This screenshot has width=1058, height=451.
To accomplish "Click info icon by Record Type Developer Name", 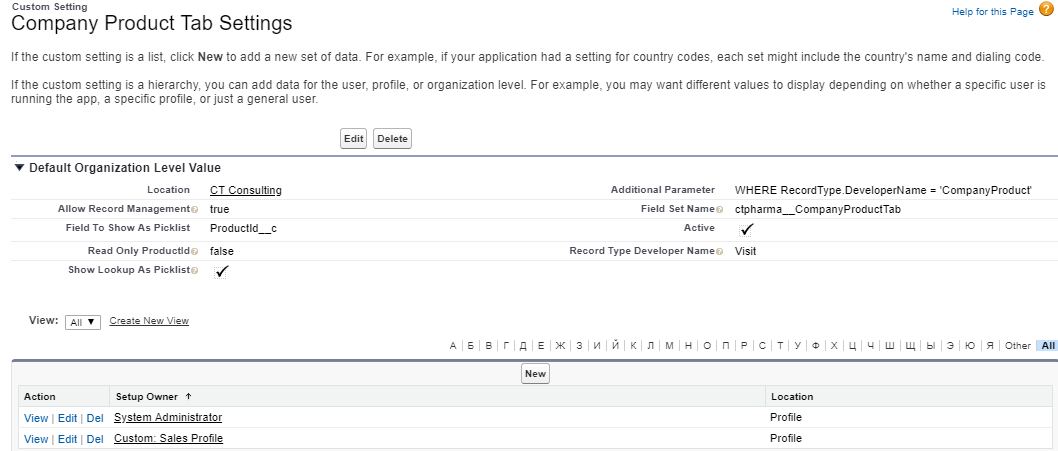I will tap(719, 251).
